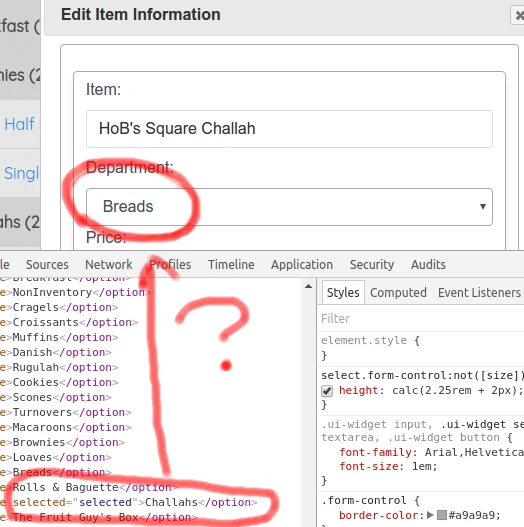The width and height of the screenshot is (524, 527).
Task: Select the Macaroons option line
Action: [x=66, y=427]
